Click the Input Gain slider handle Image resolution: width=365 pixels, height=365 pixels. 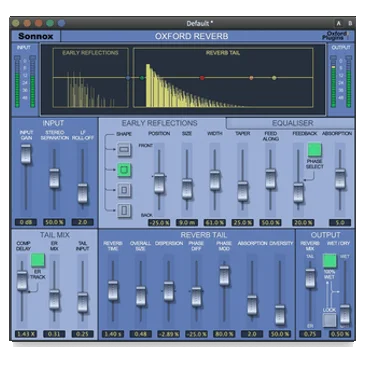point(26,154)
